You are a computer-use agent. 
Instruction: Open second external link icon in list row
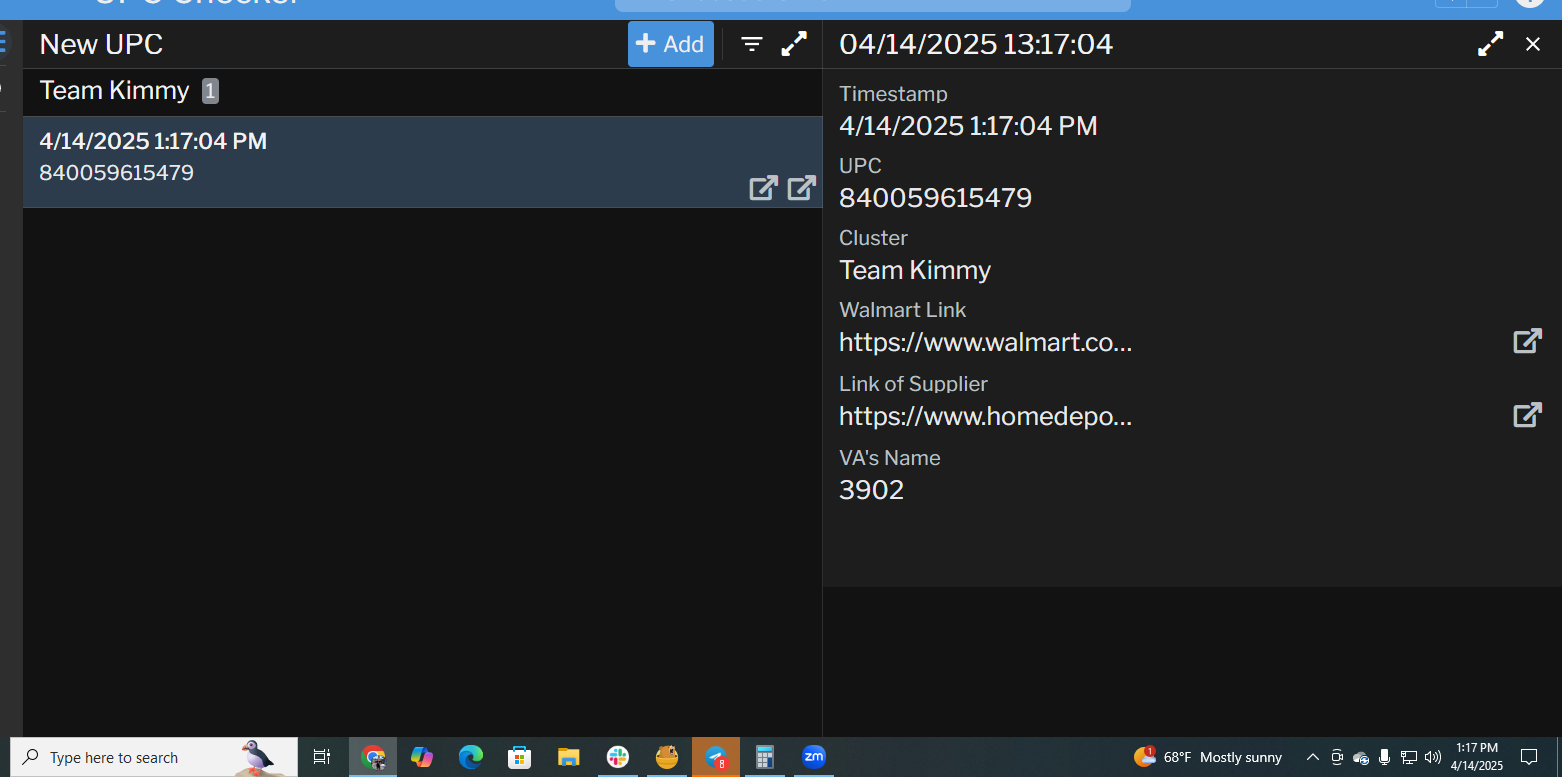pyautogui.click(x=801, y=188)
